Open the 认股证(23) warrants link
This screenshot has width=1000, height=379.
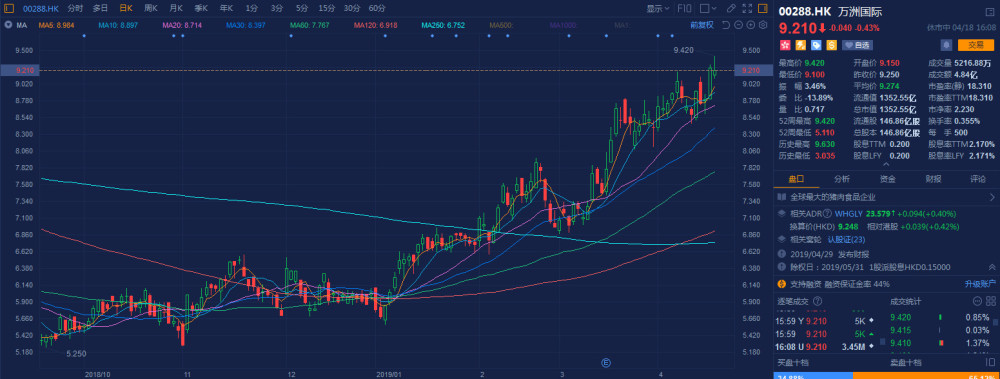pos(846,239)
